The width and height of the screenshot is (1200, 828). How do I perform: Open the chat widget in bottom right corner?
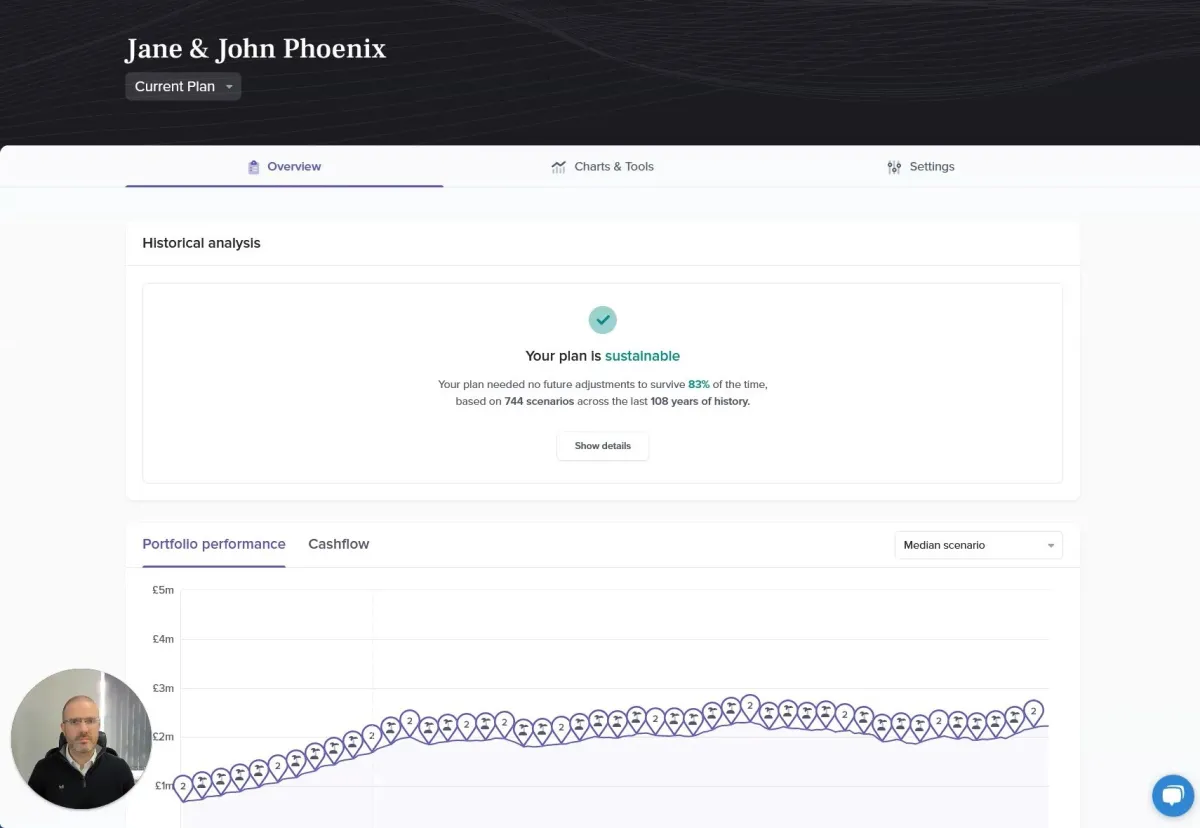pos(1172,795)
